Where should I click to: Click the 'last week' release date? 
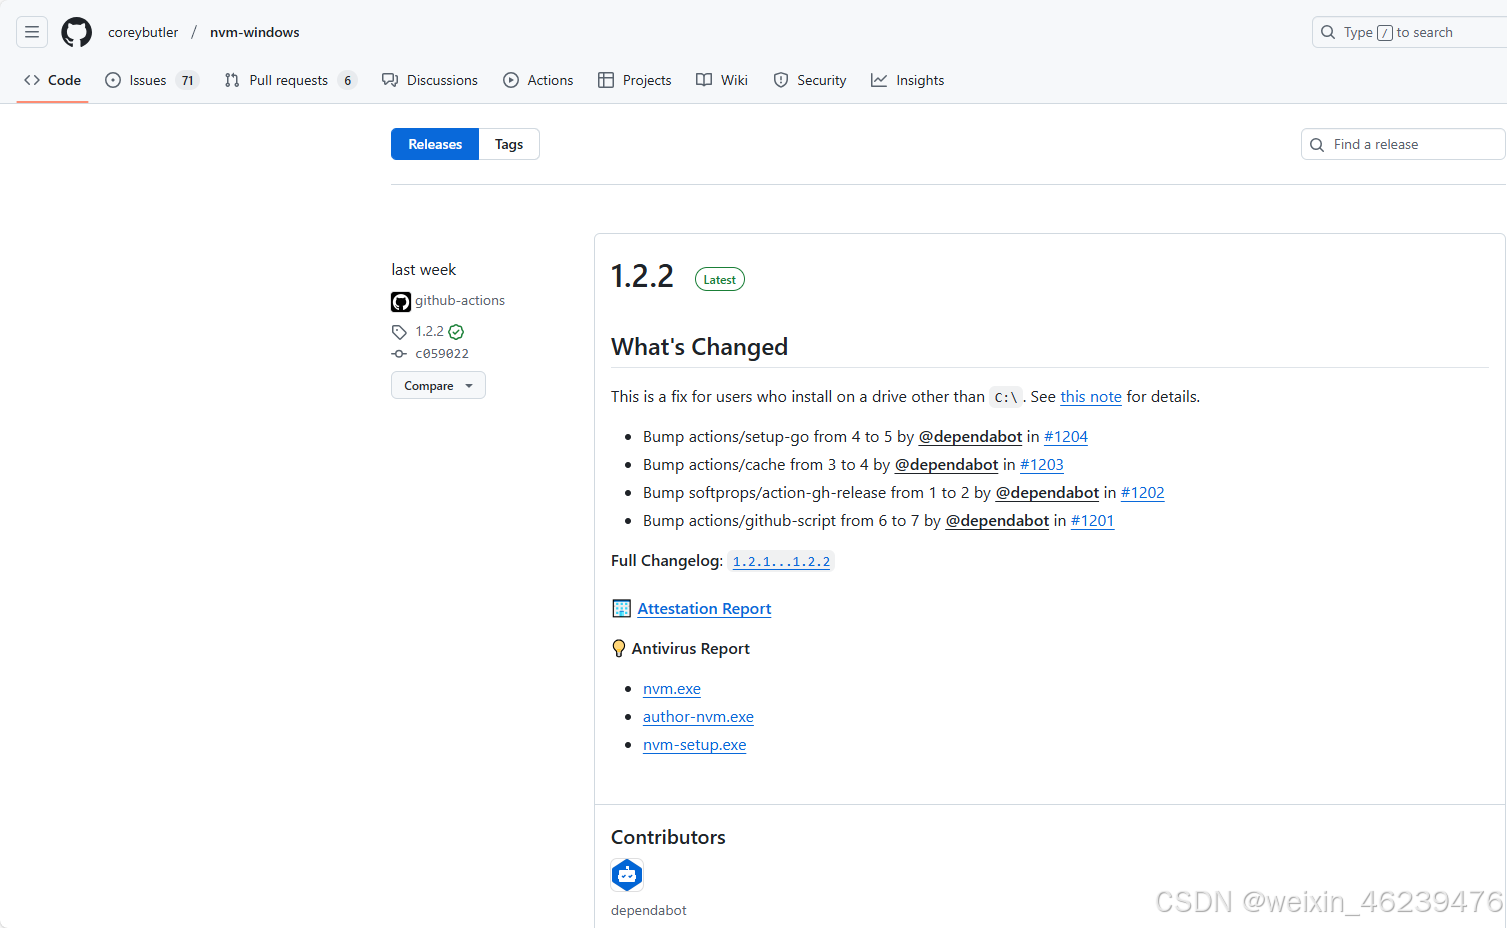(x=424, y=270)
